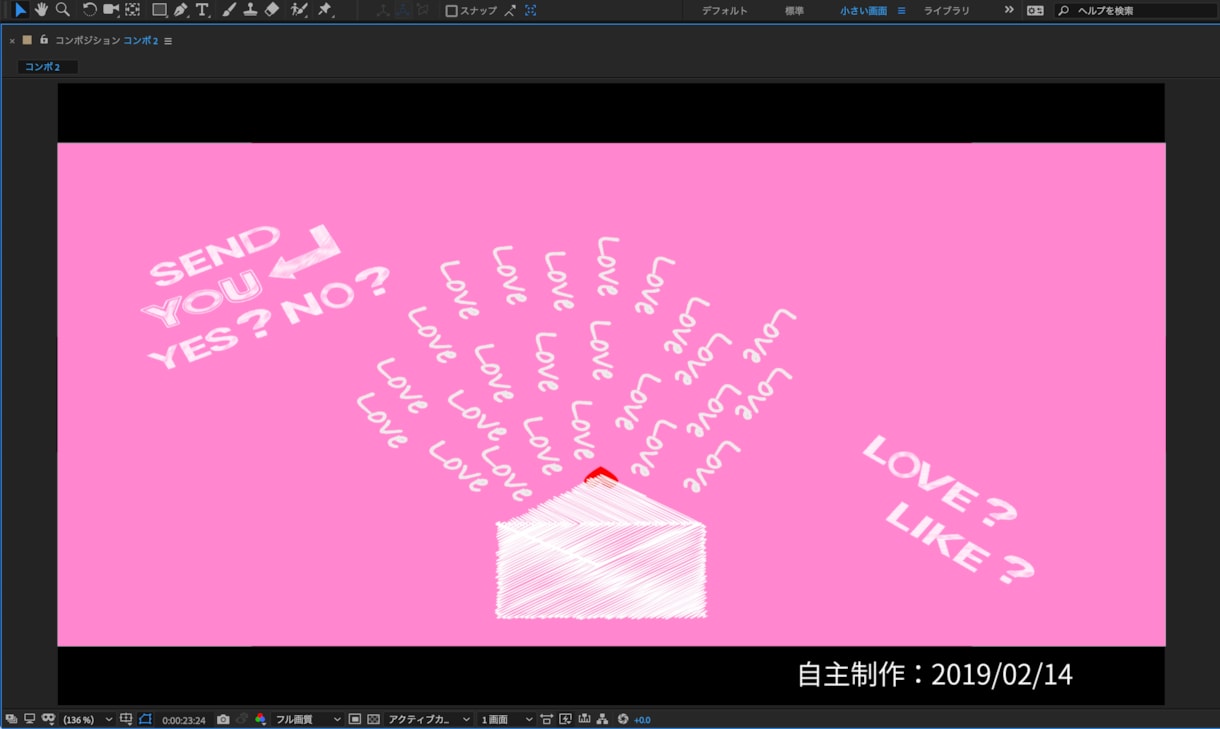Viewport: 1220px width, 729px height.
Task: Toggle the fast previews rectangle icon
Action: tap(355, 719)
